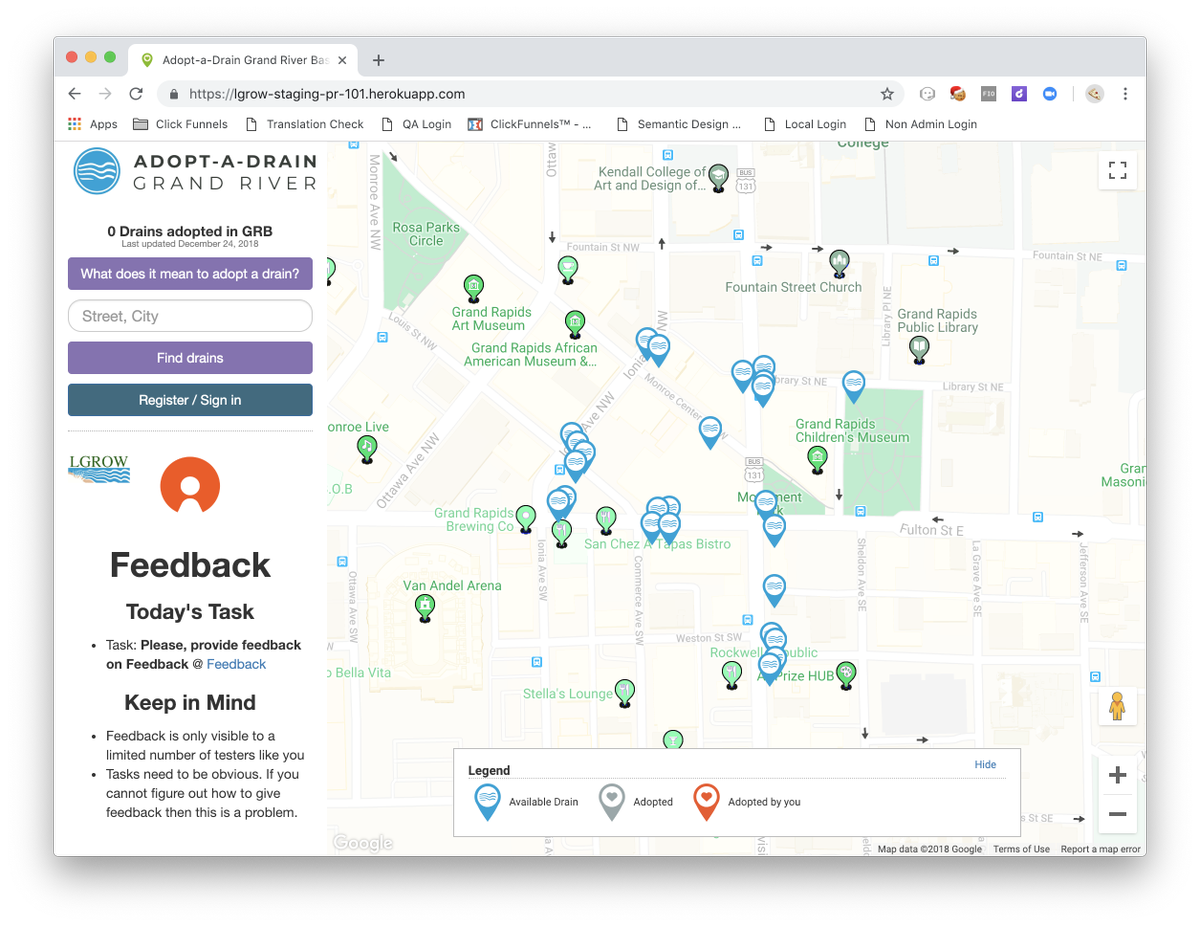1200x927 pixels.
Task: Click the Google logo on the map
Action: click(362, 843)
